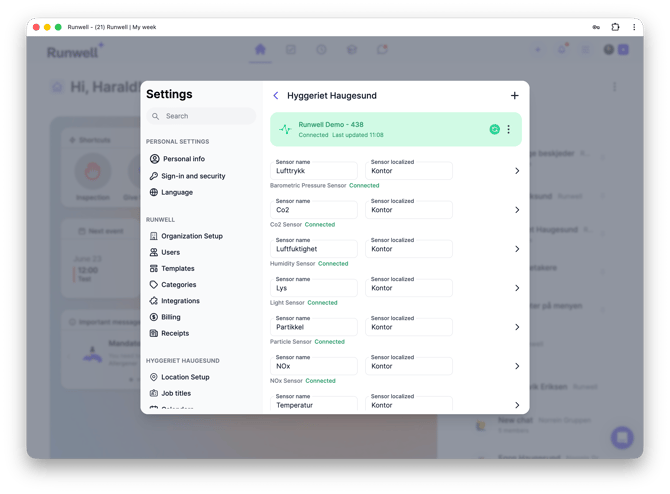Screen dimensions: 670x494
Task: Open Job titles settings
Action: (x=170, y=393)
